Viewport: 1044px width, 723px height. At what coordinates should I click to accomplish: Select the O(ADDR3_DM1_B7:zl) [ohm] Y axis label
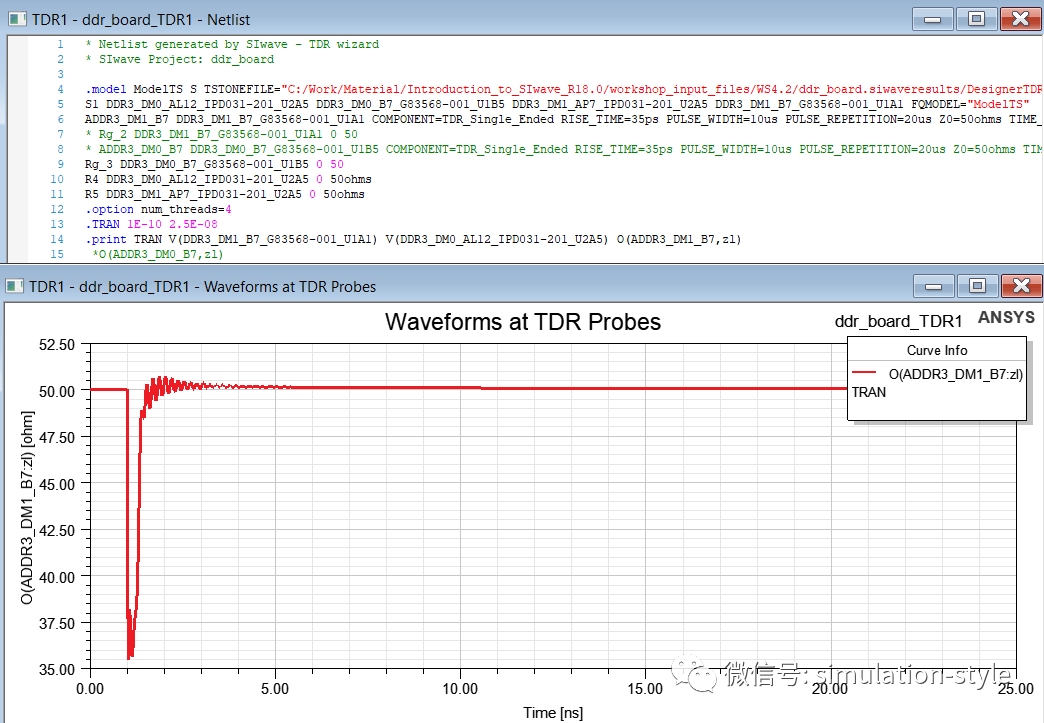(x=27, y=507)
